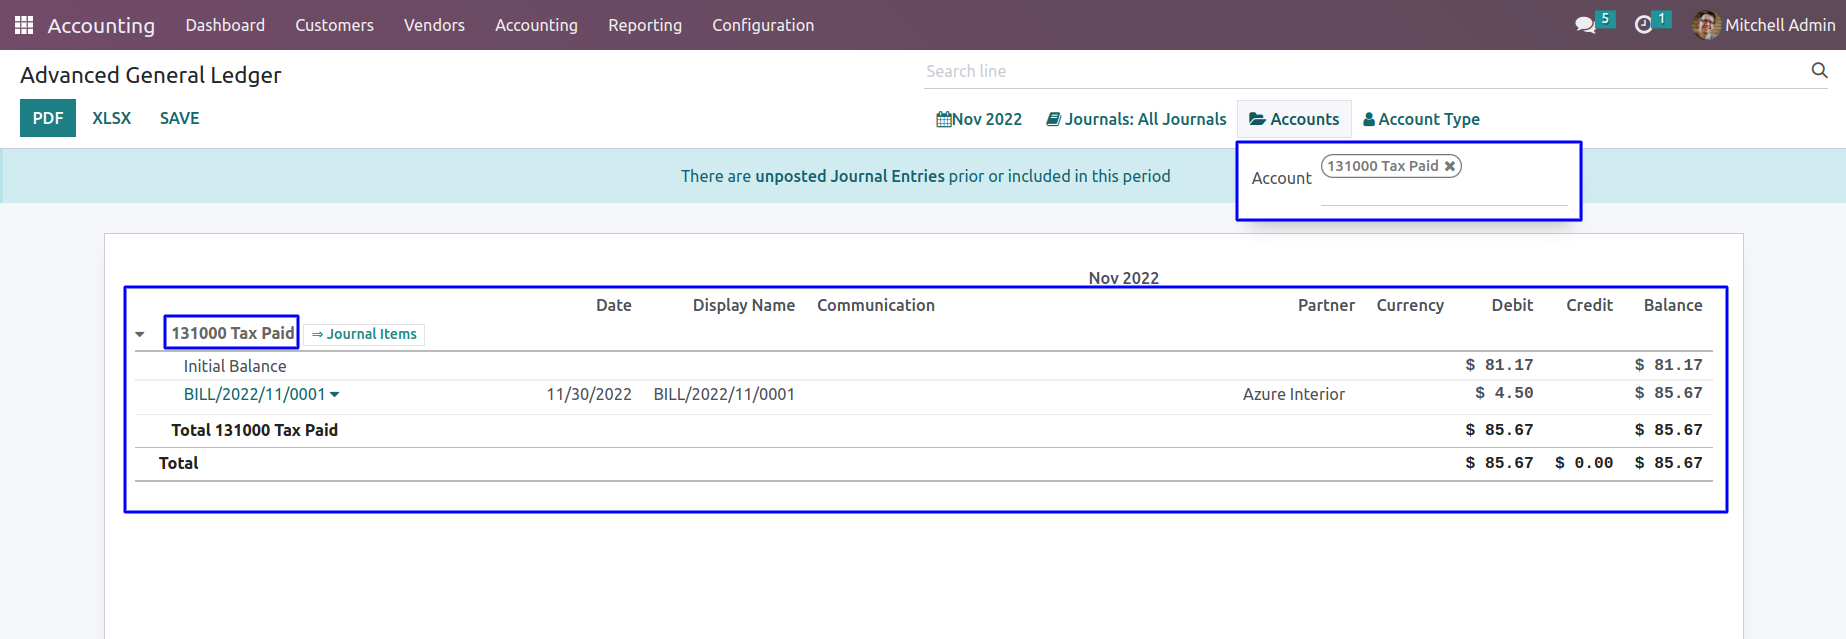Open the Reporting menu
The width and height of the screenshot is (1846, 639).
[645, 25]
